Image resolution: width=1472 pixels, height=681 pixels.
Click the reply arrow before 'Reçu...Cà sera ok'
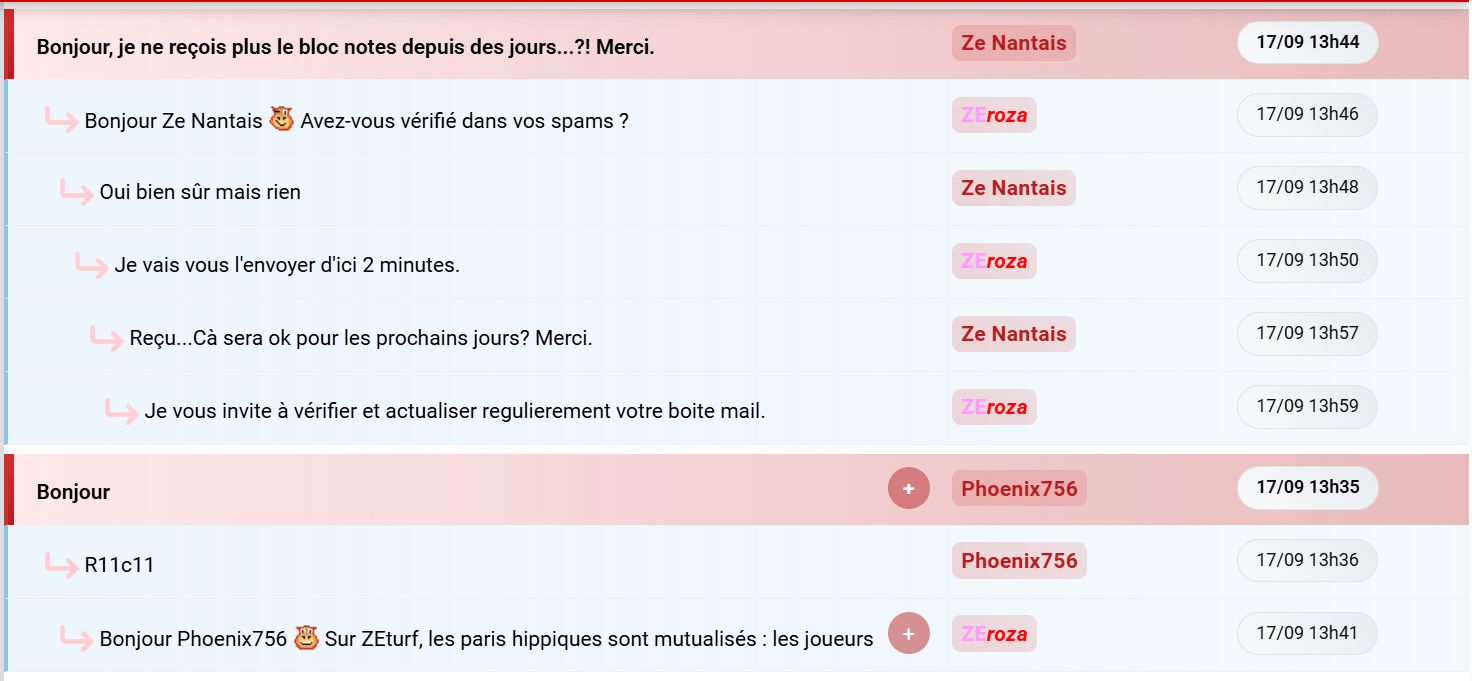(x=107, y=338)
